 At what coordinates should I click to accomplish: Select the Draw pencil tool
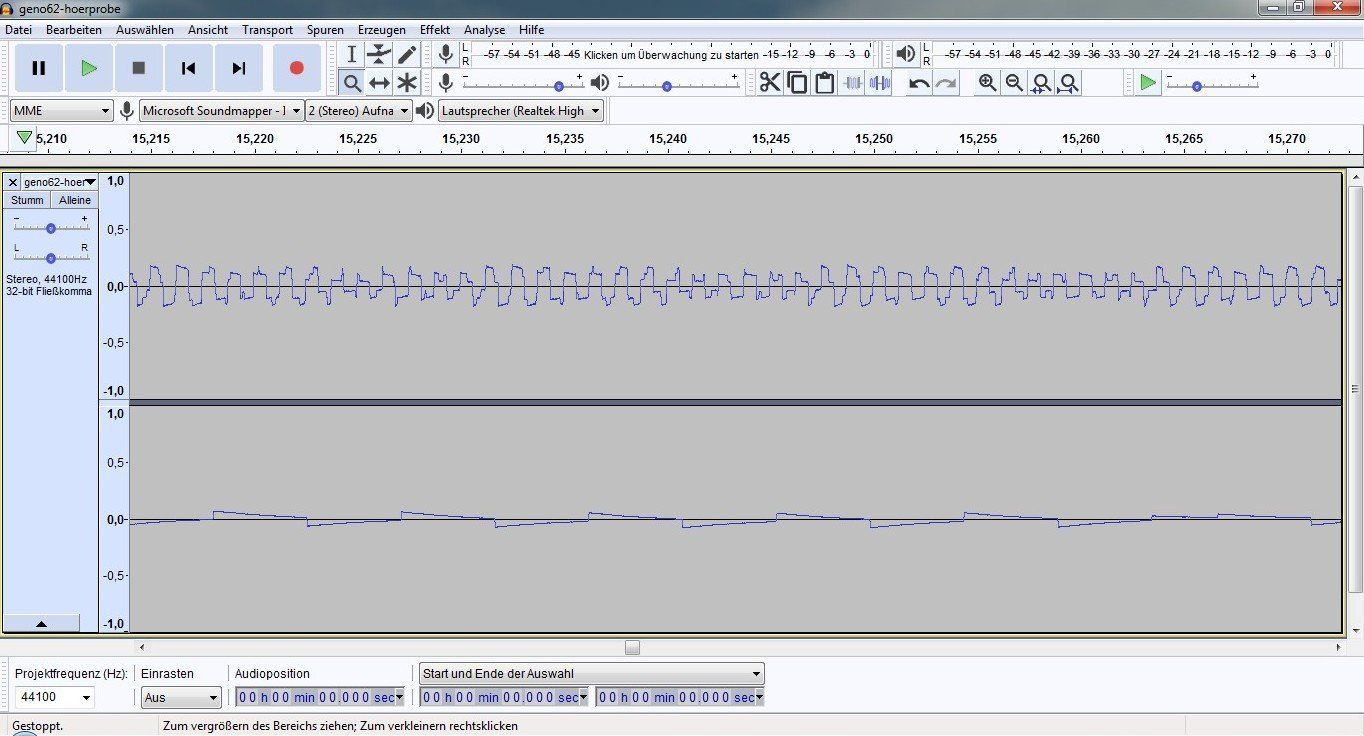click(407, 54)
